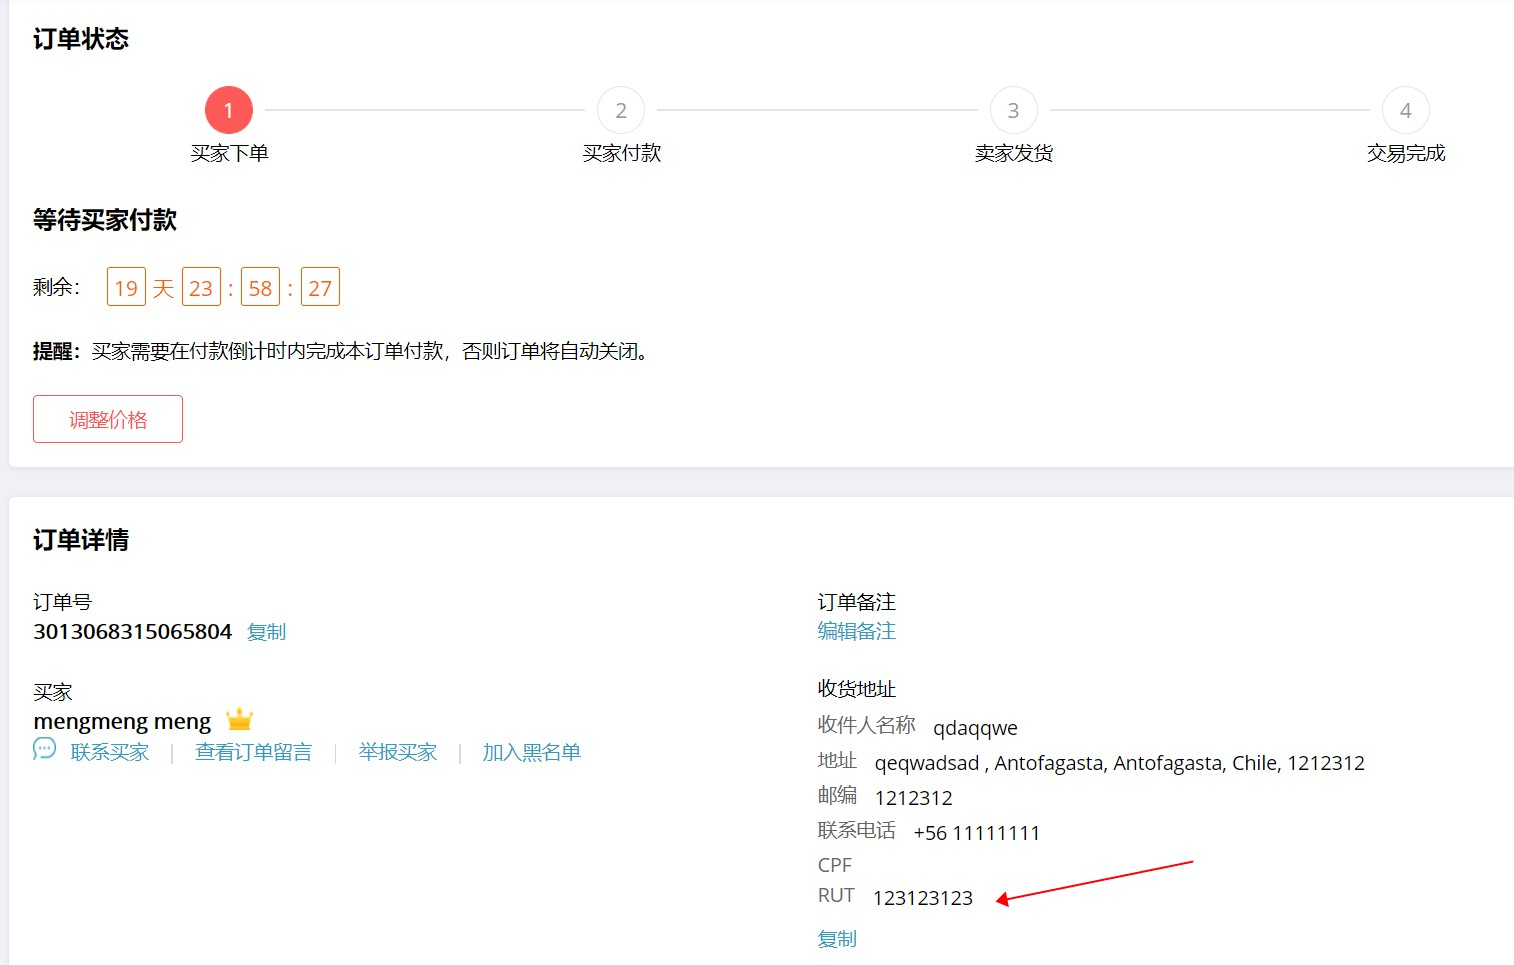Copy order number with 复制 link
Image resolution: width=1514 pixels, height=965 pixels.
pos(265,631)
